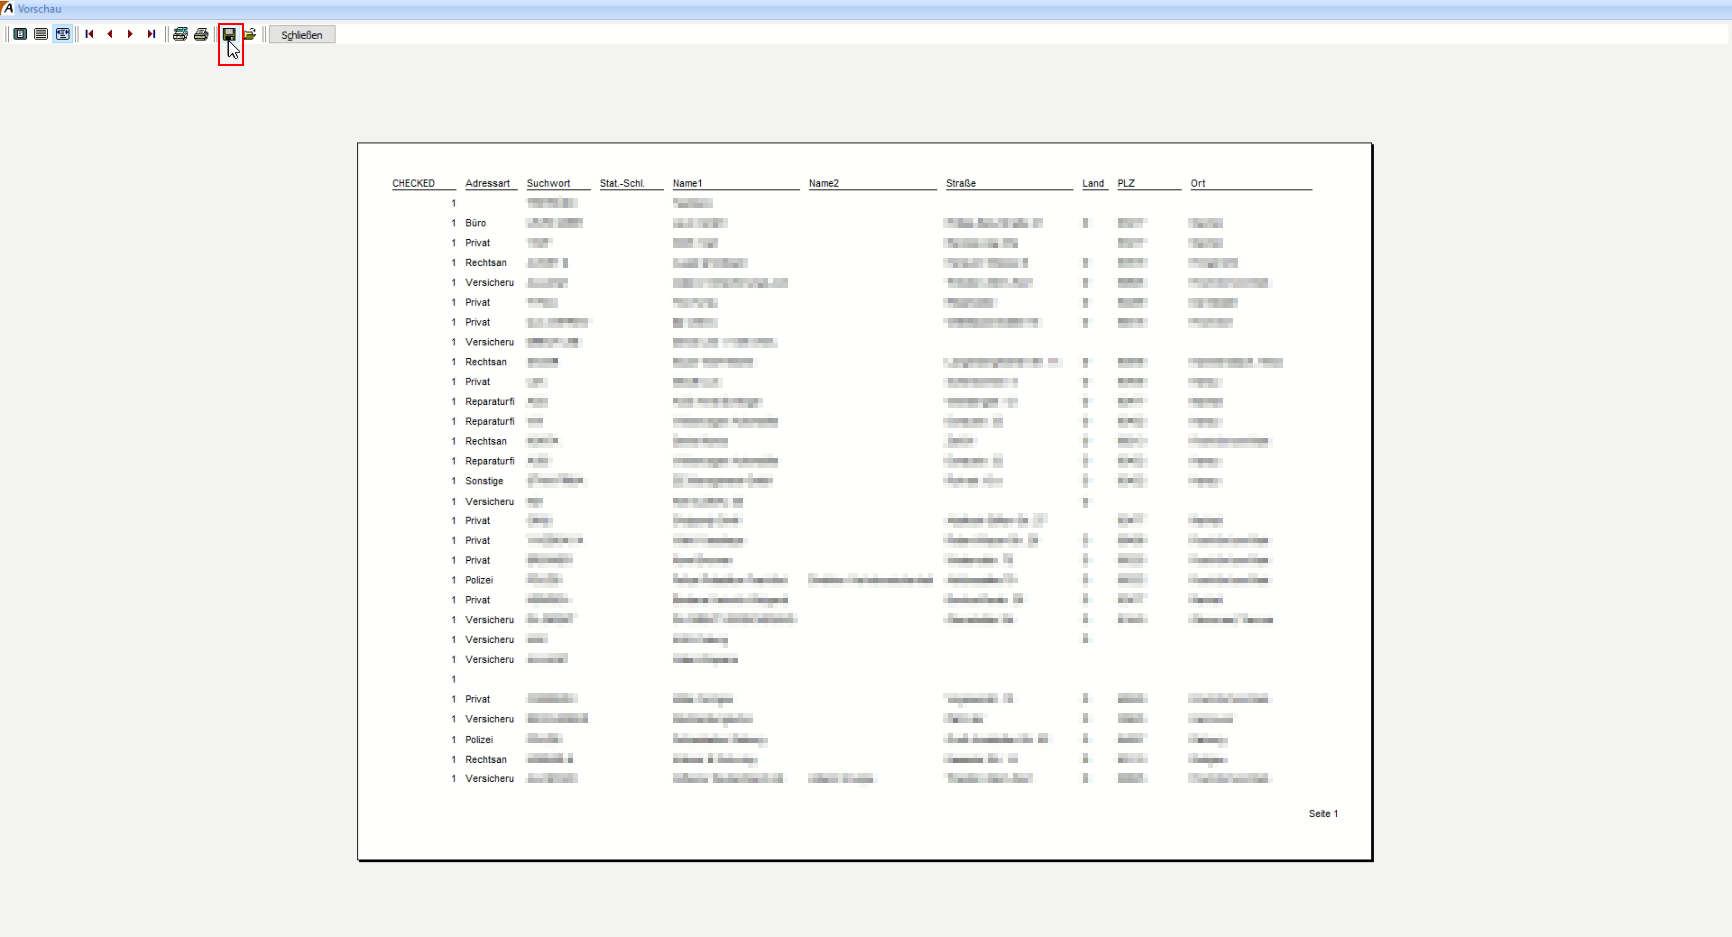1732x937 pixels.
Task: Click the Vorschau window application icon
Action: [x=8, y=8]
